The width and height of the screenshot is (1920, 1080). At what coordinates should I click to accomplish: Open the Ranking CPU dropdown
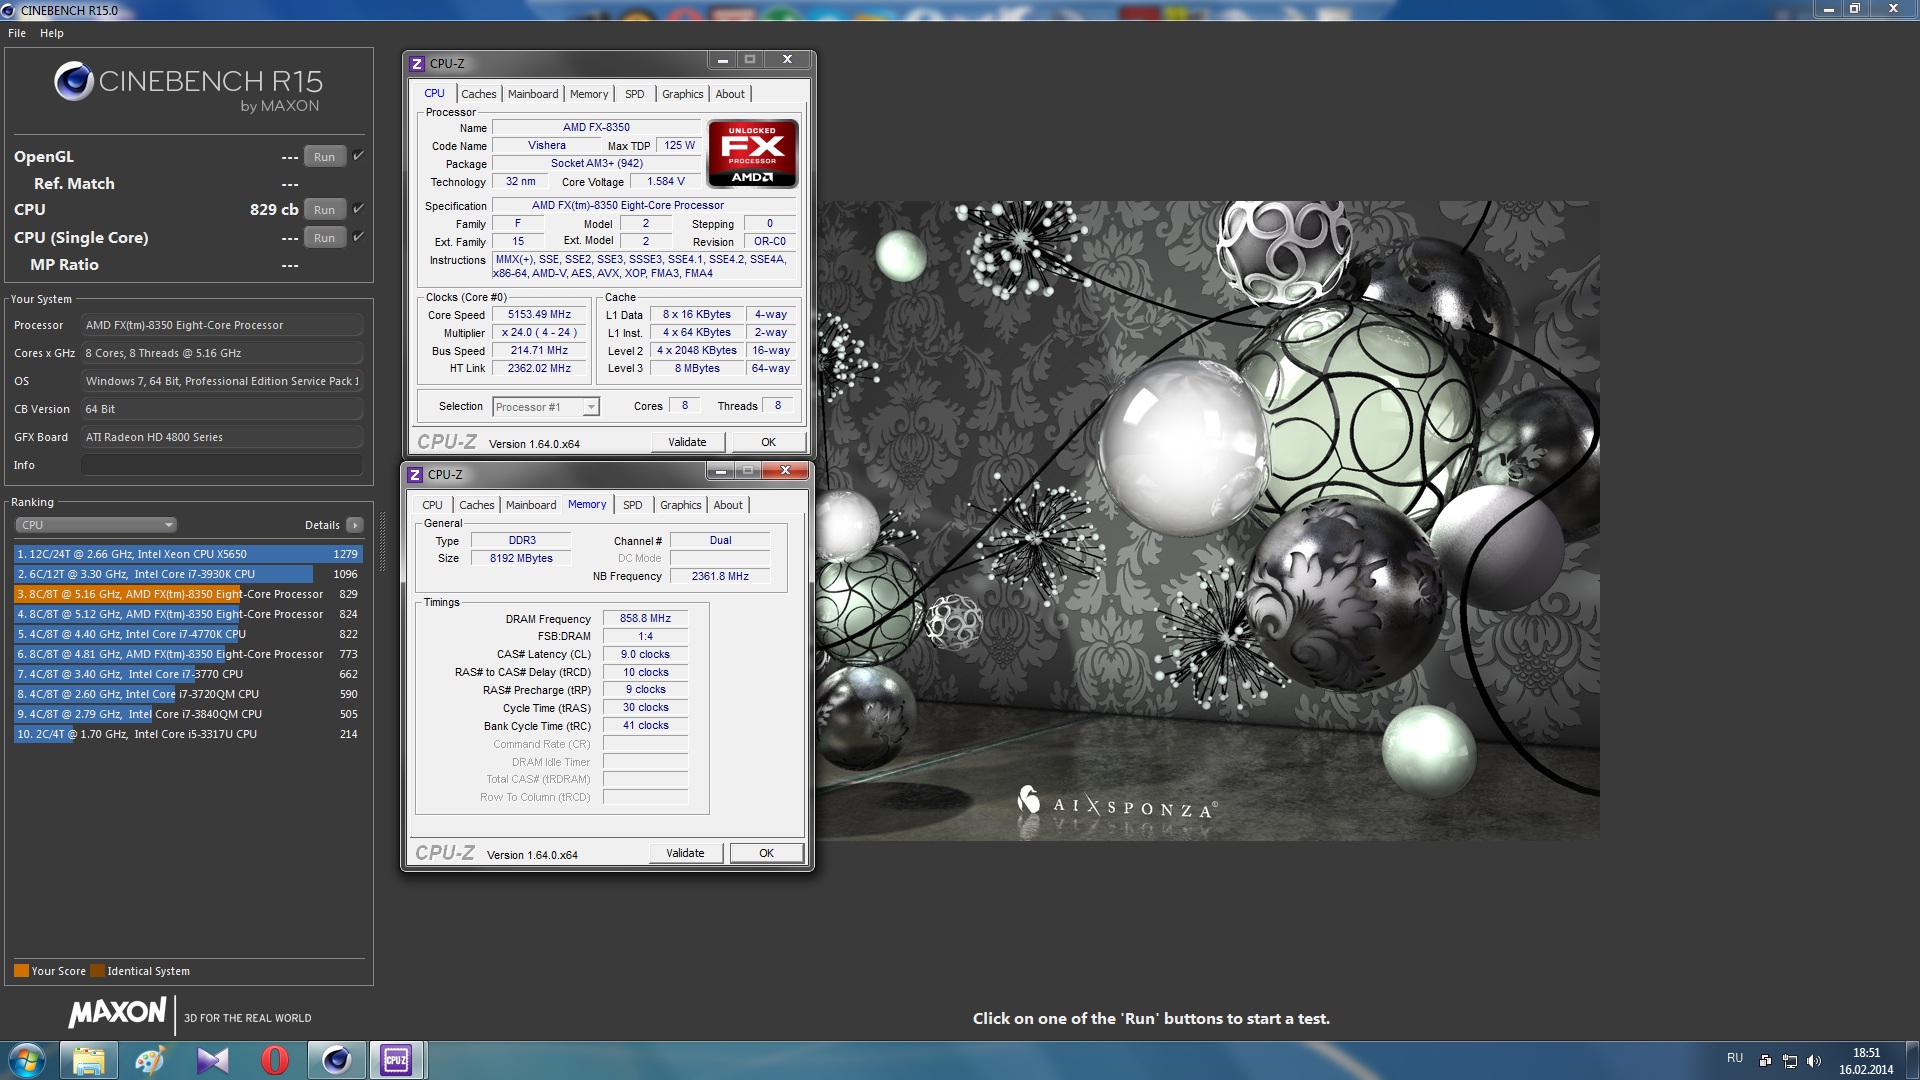tap(96, 525)
